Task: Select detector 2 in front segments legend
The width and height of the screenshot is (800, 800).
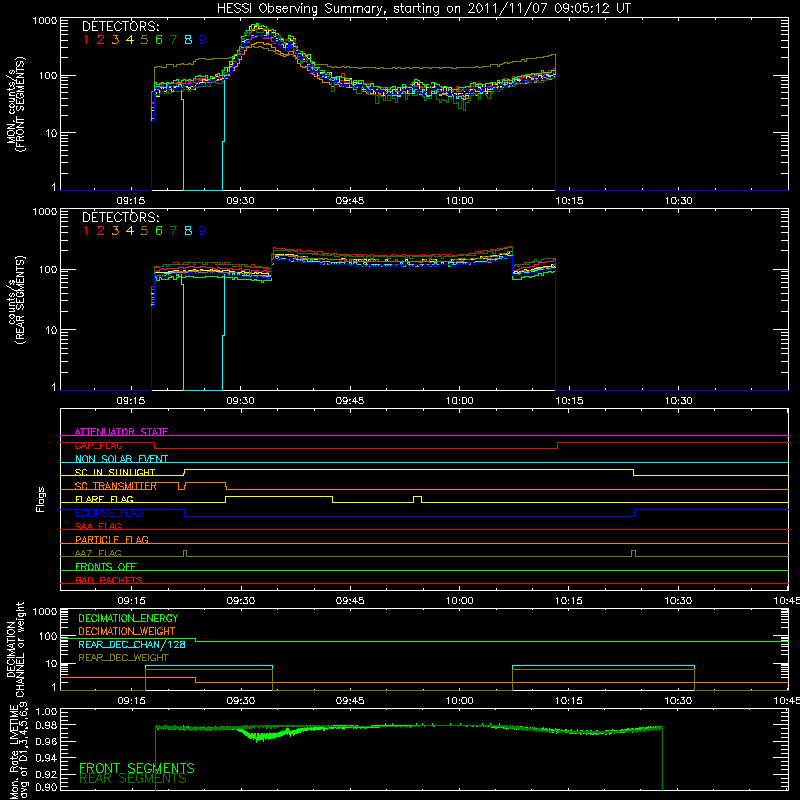Action: pyautogui.click(x=101, y=40)
